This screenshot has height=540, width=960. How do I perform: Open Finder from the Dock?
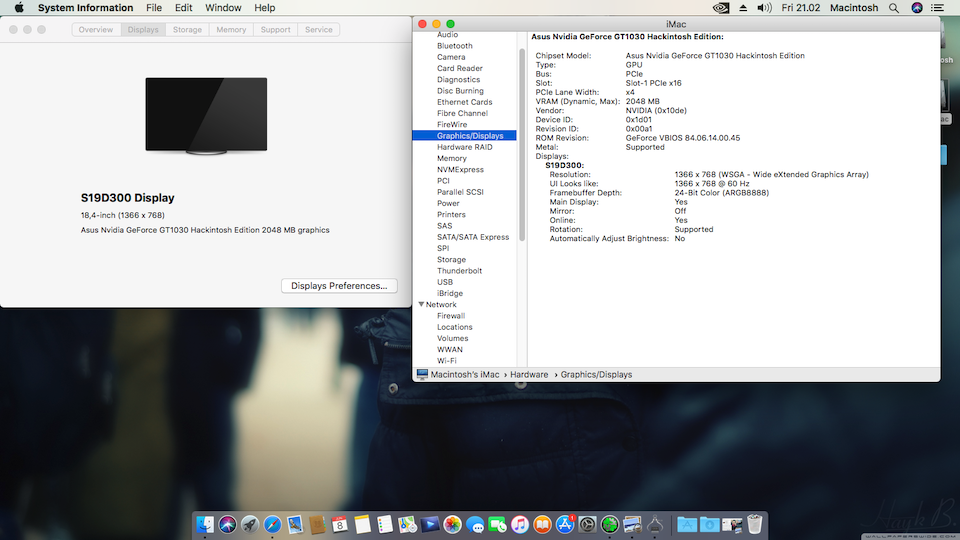(x=204, y=525)
